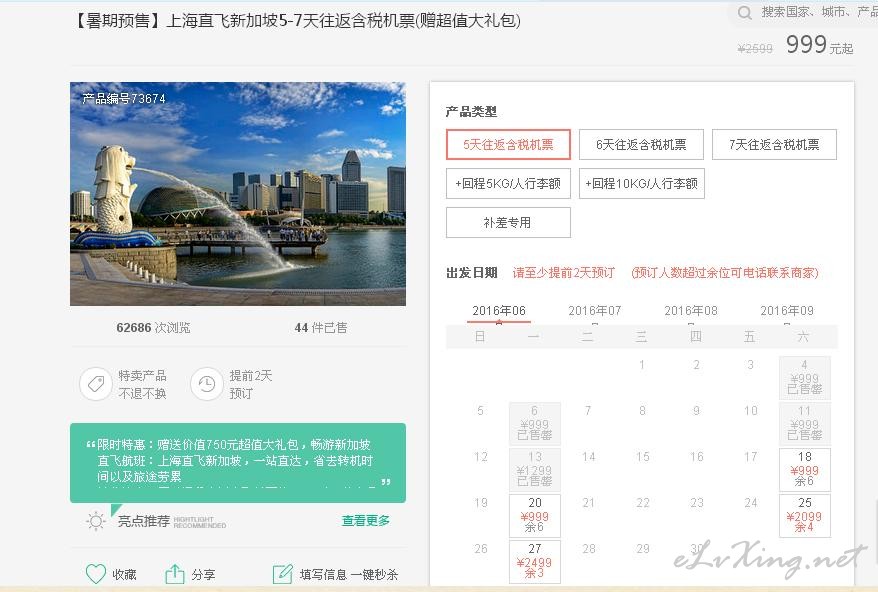Screen dimensions: 878x592
Task: Click sold-out June 6 date cell
Action: (x=535, y=423)
